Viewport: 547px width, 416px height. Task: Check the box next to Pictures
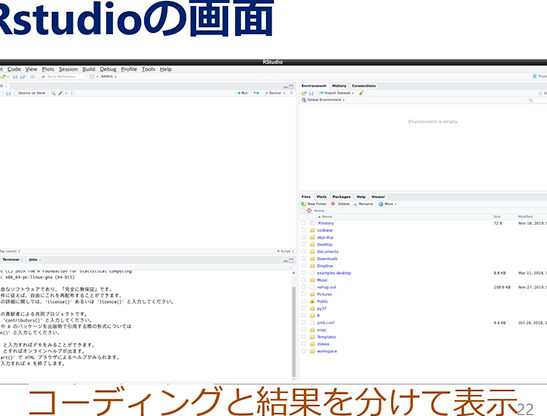pyautogui.click(x=303, y=294)
